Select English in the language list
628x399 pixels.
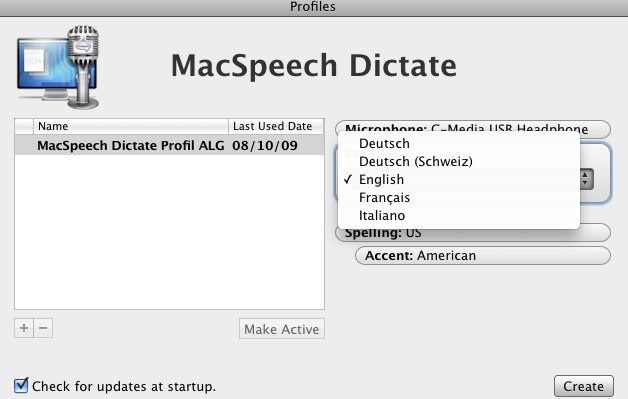coord(459,179)
